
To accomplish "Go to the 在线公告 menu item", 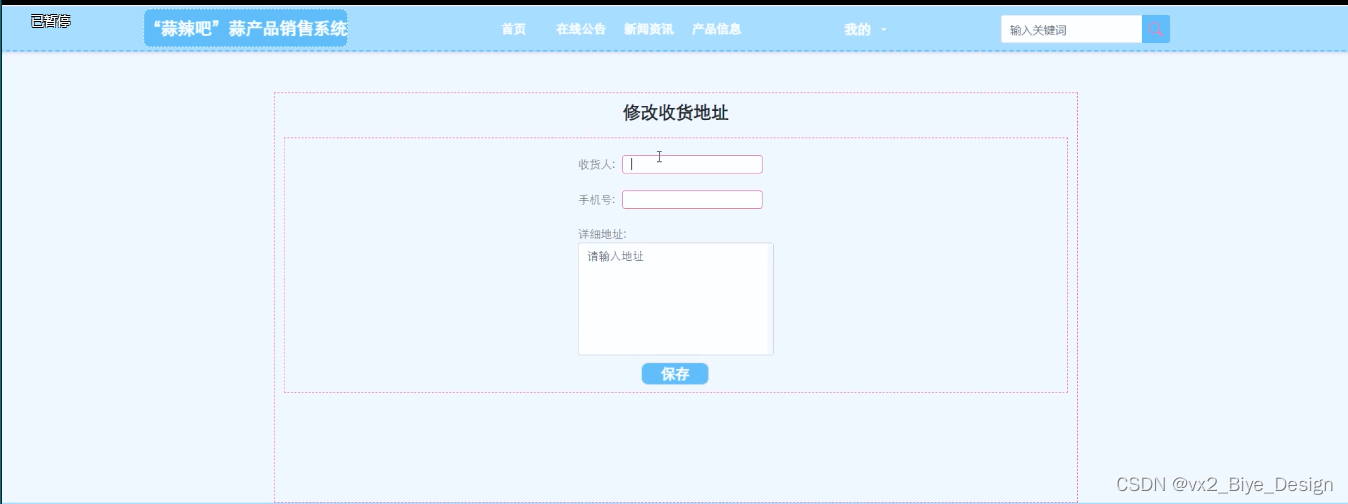I will coord(581,29).
